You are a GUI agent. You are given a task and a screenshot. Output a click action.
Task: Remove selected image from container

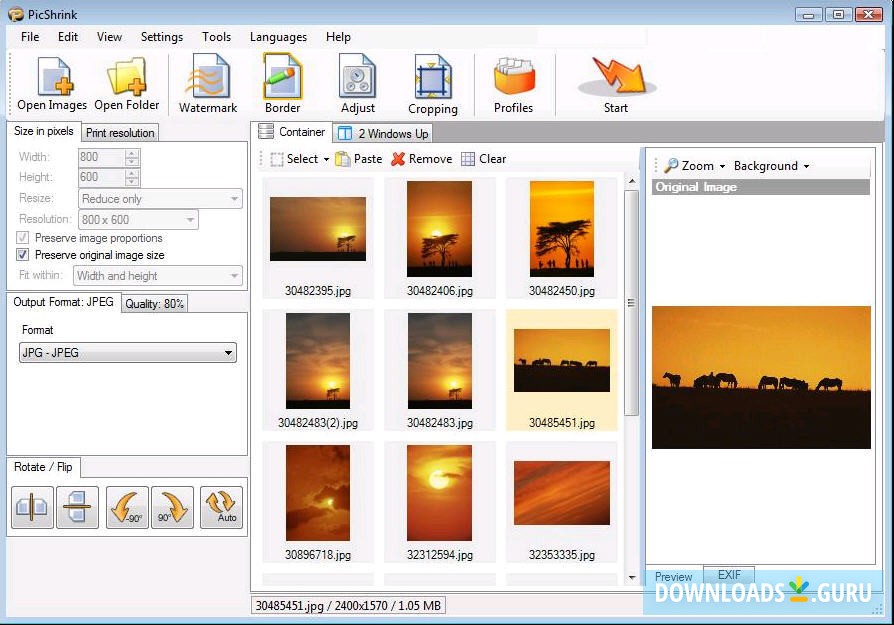421,158
